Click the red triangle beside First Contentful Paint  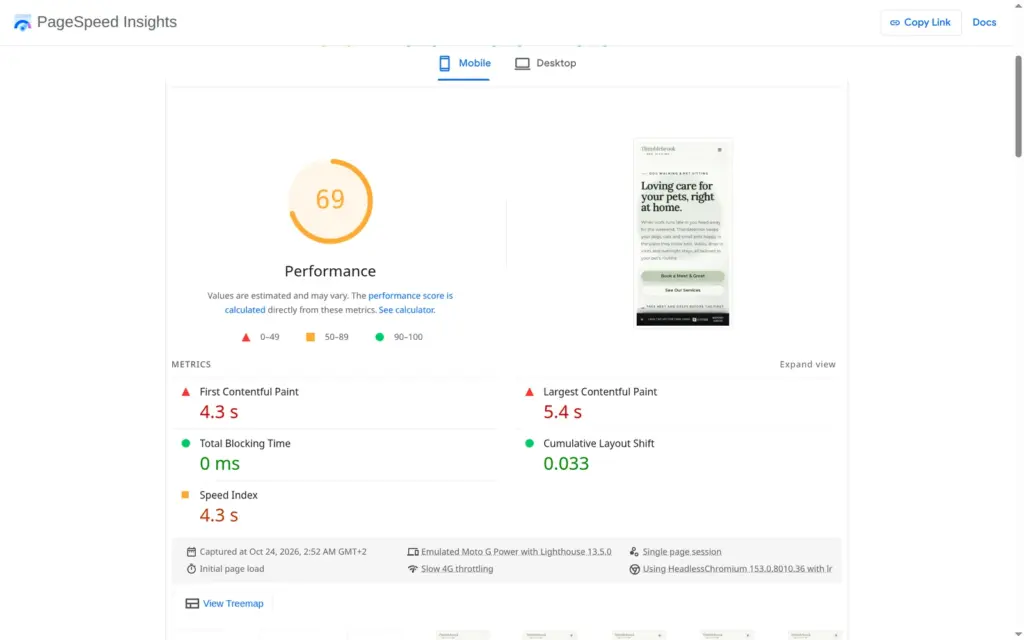coord(185,392)
